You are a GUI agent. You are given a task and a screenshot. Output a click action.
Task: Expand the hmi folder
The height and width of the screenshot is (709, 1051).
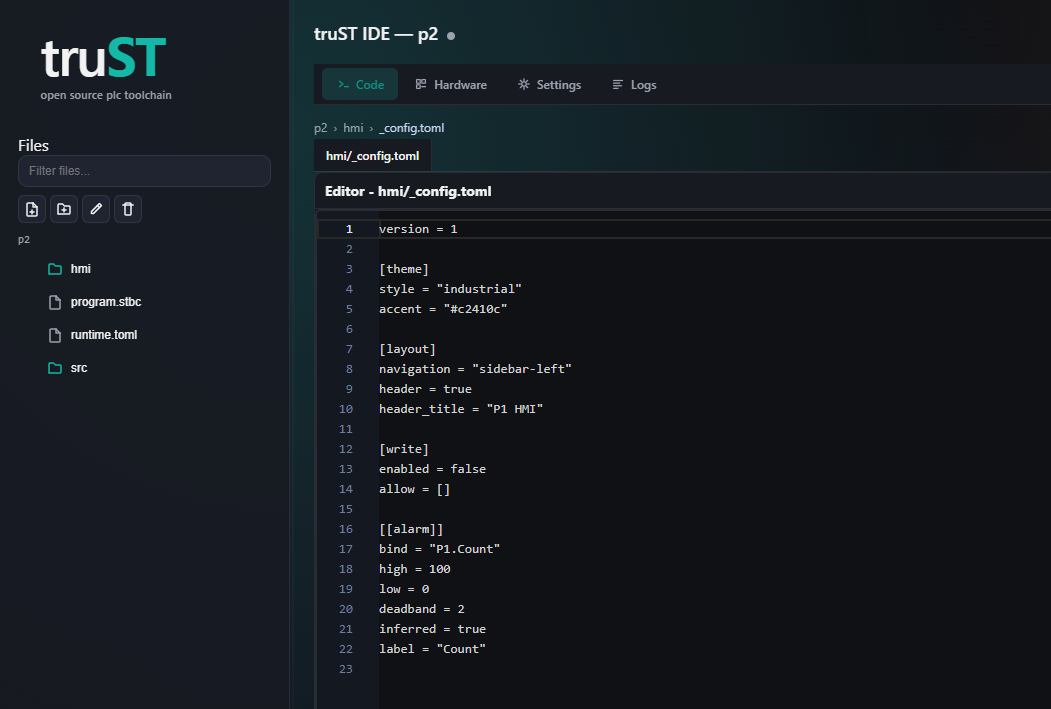pos(81,269)
